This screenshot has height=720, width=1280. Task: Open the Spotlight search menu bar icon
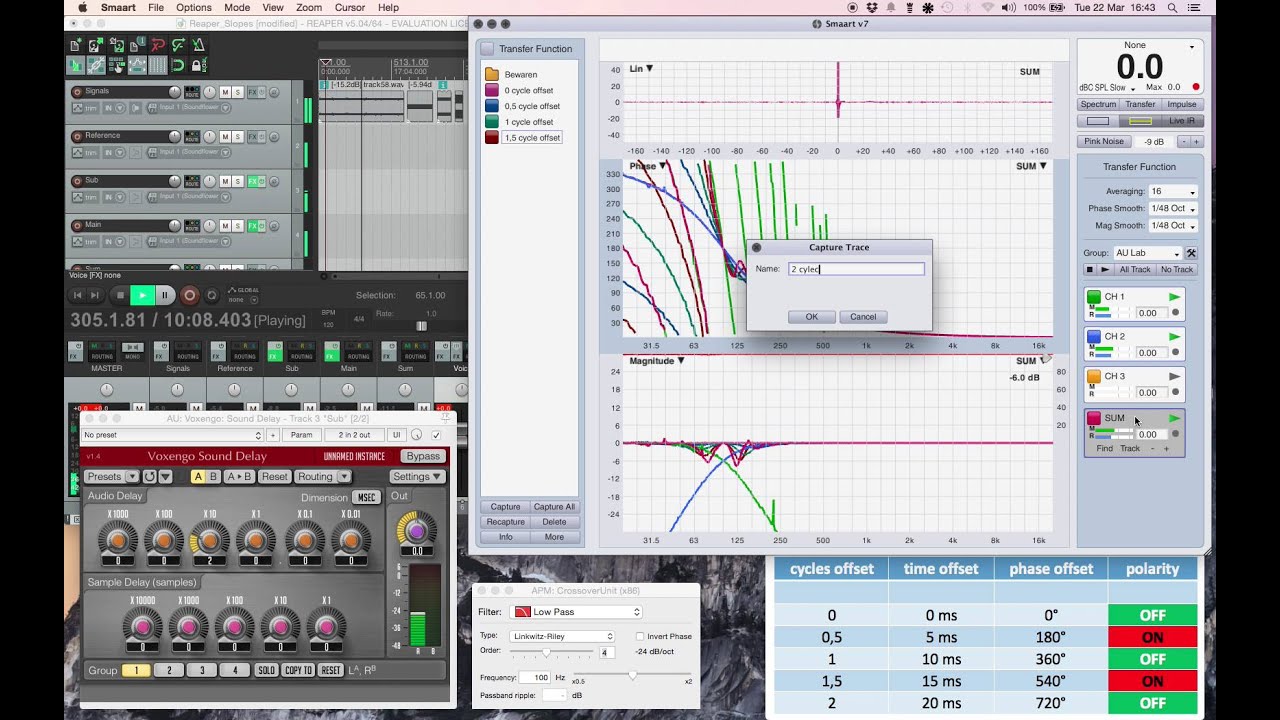point(1171,7)
